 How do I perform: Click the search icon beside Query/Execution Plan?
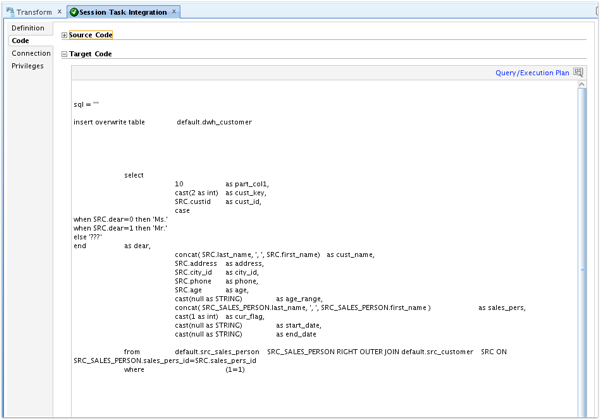578,72
